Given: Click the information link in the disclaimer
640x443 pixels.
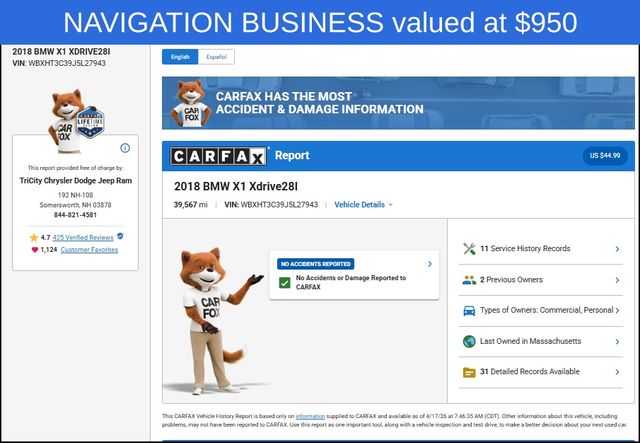Looking at the screenshot, I should coord(310,416).
